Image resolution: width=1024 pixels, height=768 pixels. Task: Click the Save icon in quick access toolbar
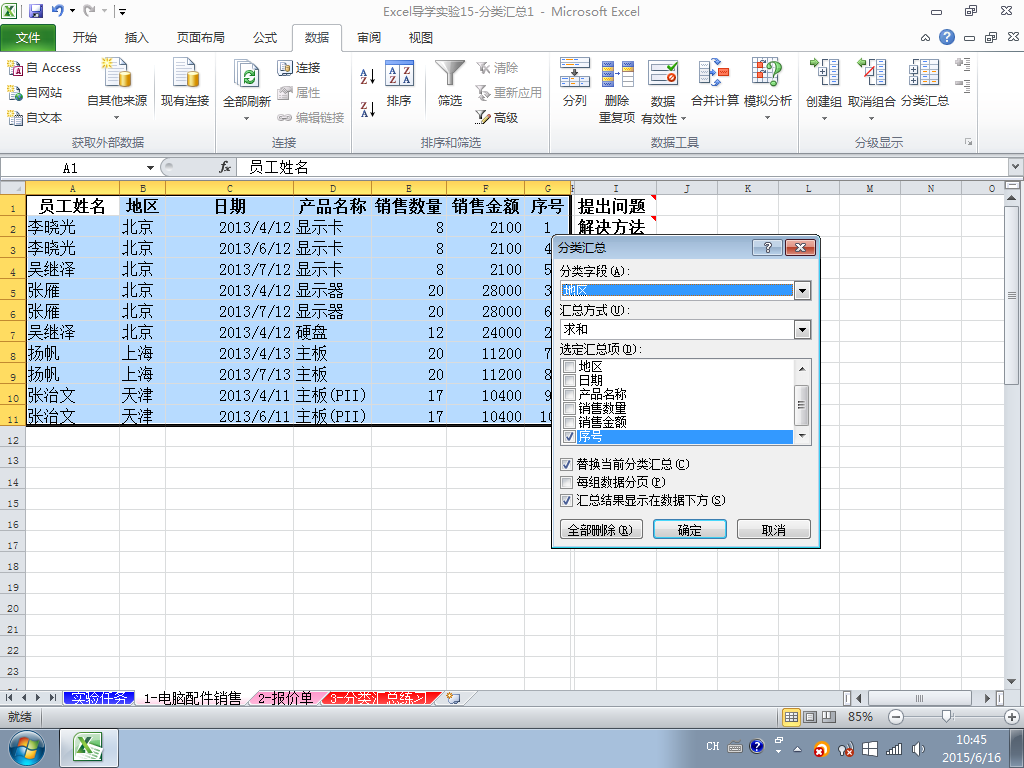tap(36, 10)
